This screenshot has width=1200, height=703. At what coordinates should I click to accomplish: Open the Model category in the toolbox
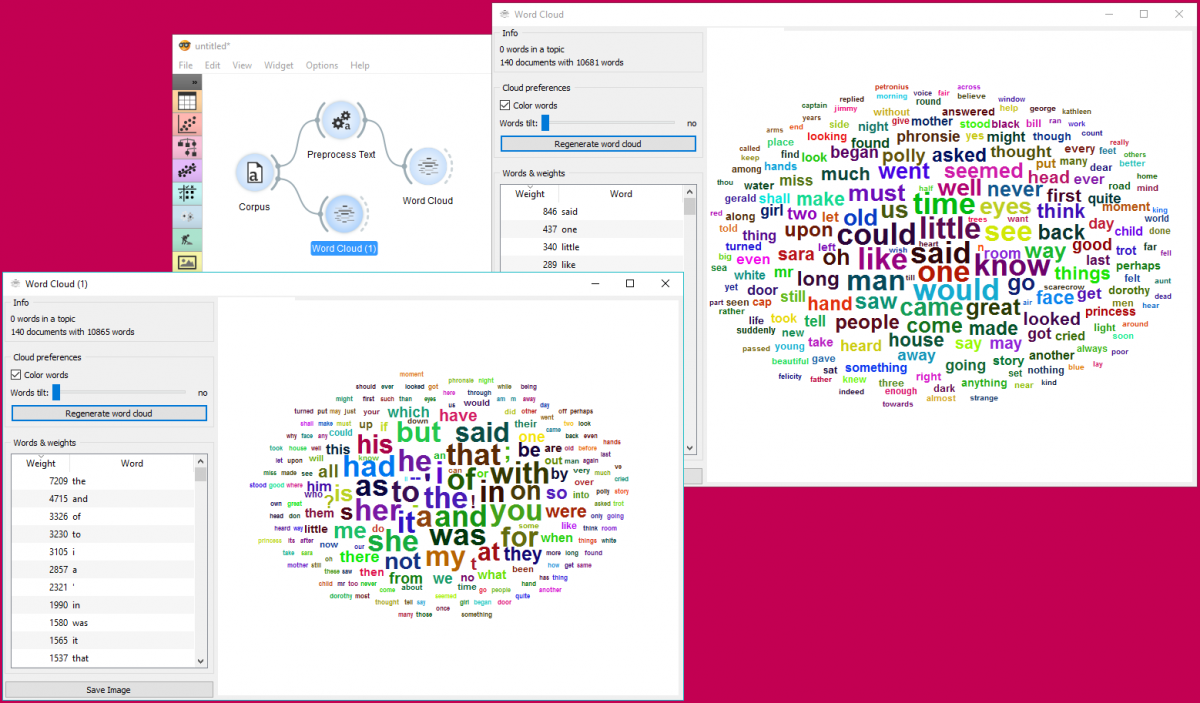186,148
